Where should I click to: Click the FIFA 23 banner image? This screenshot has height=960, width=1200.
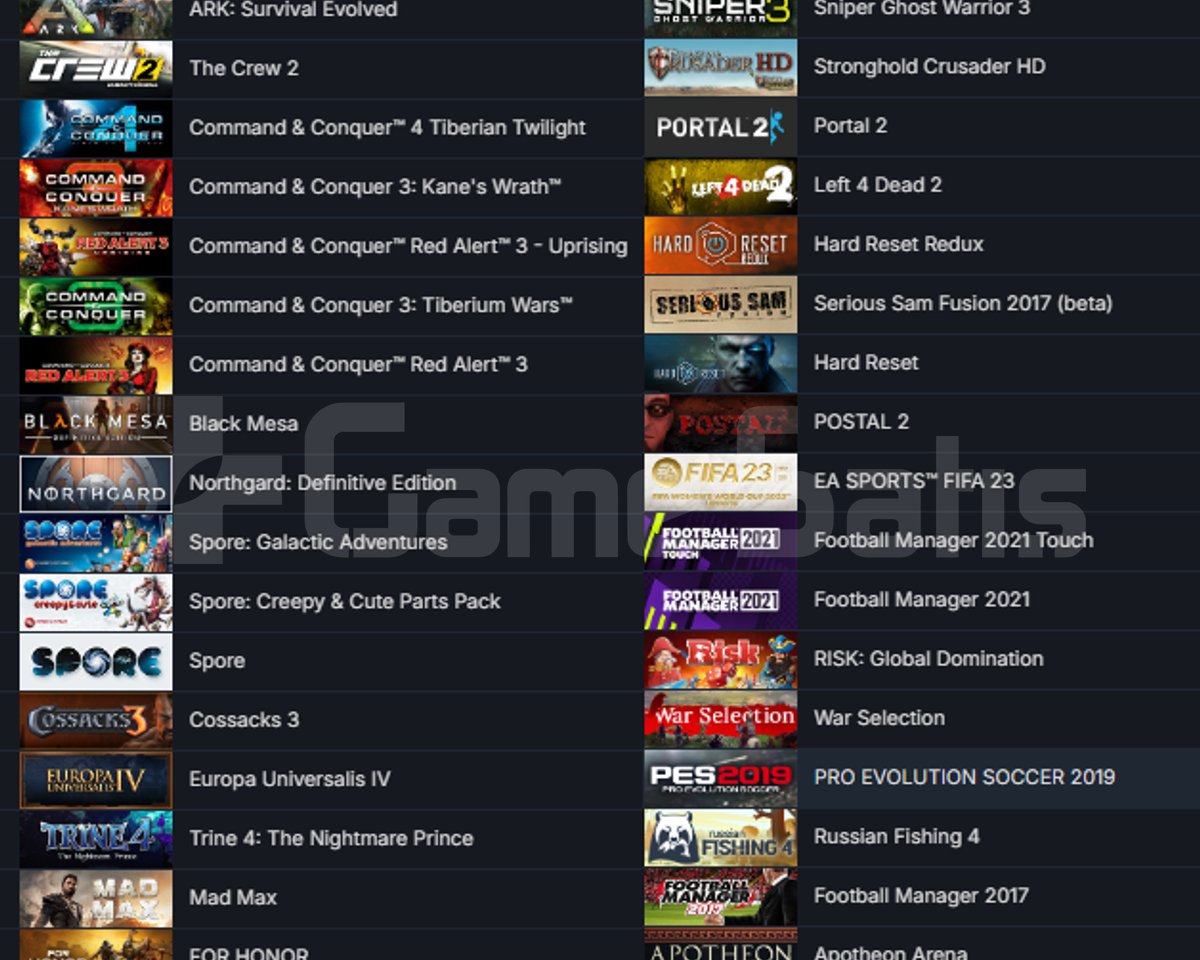(x=721, y=481)
